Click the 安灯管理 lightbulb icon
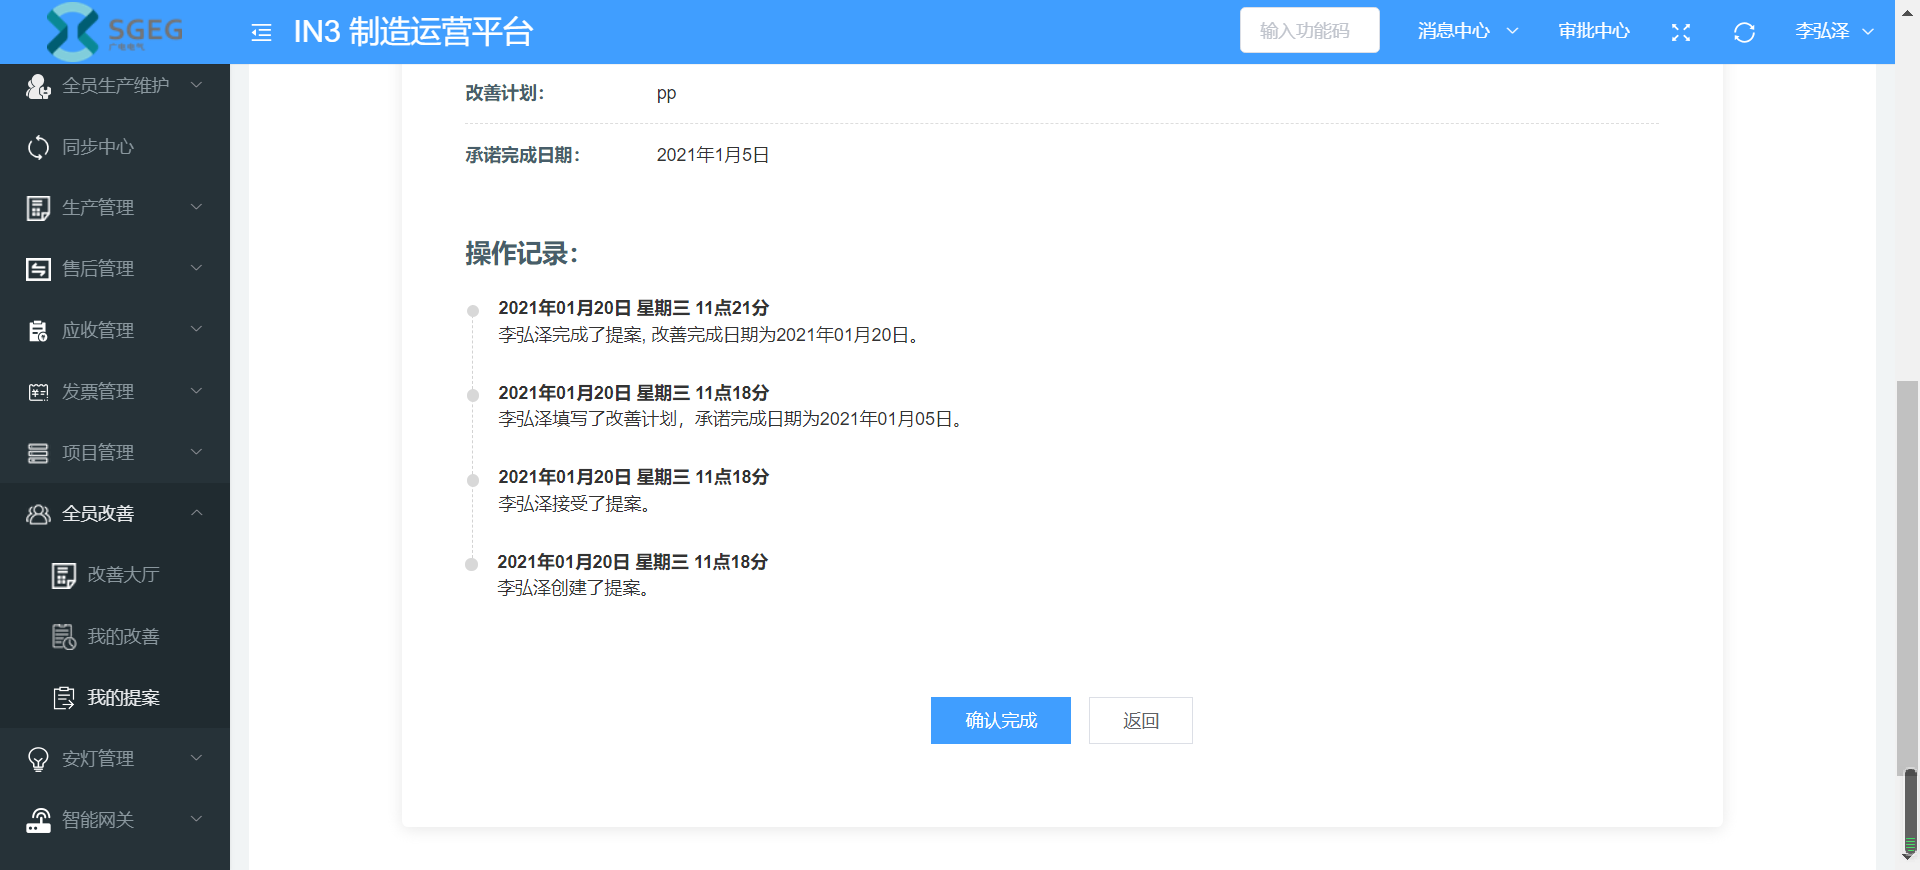This screenshot has width=1920, height=870. point(38,759)
